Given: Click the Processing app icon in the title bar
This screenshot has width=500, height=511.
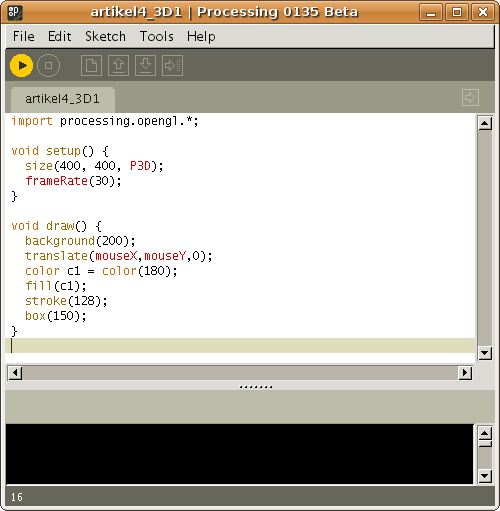Looking at the screenshot, I should pos(15,12).
